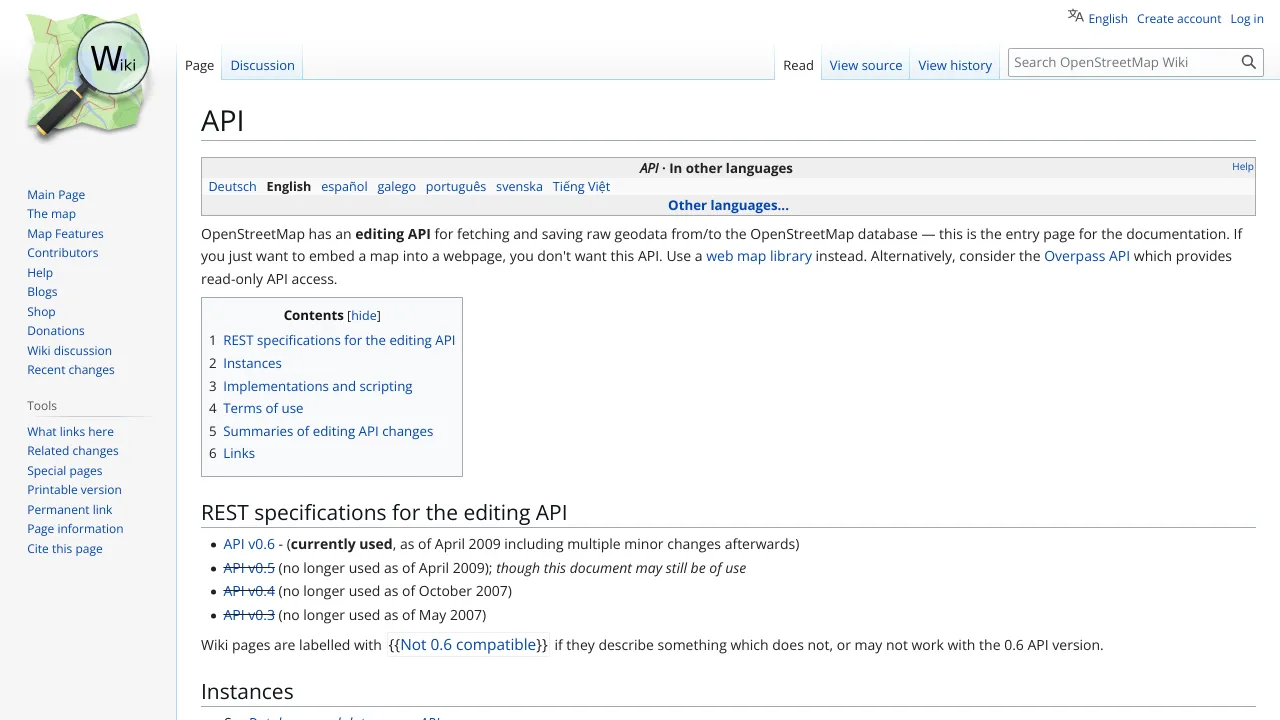Switch to svenska version
This screenshot has height=720, width=1280.
point(519,186)
